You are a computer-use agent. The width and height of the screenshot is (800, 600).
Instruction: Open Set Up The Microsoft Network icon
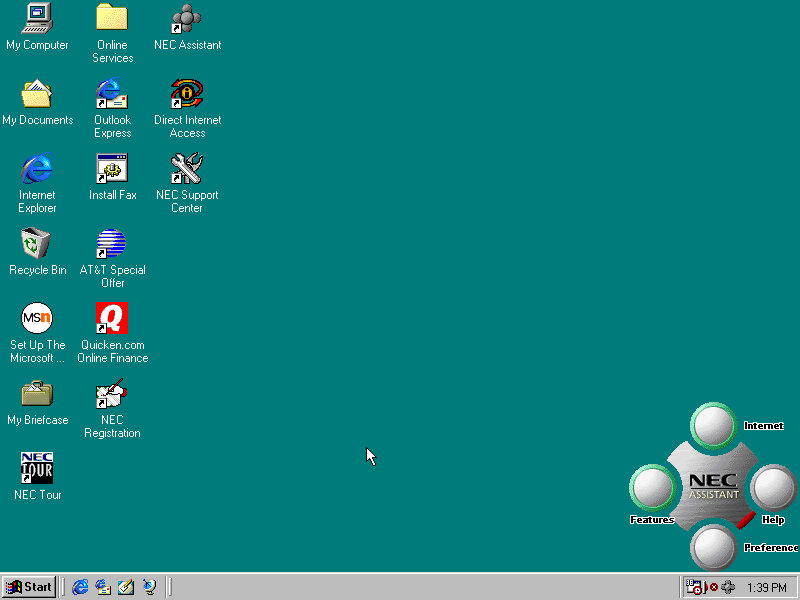point(37,319)
